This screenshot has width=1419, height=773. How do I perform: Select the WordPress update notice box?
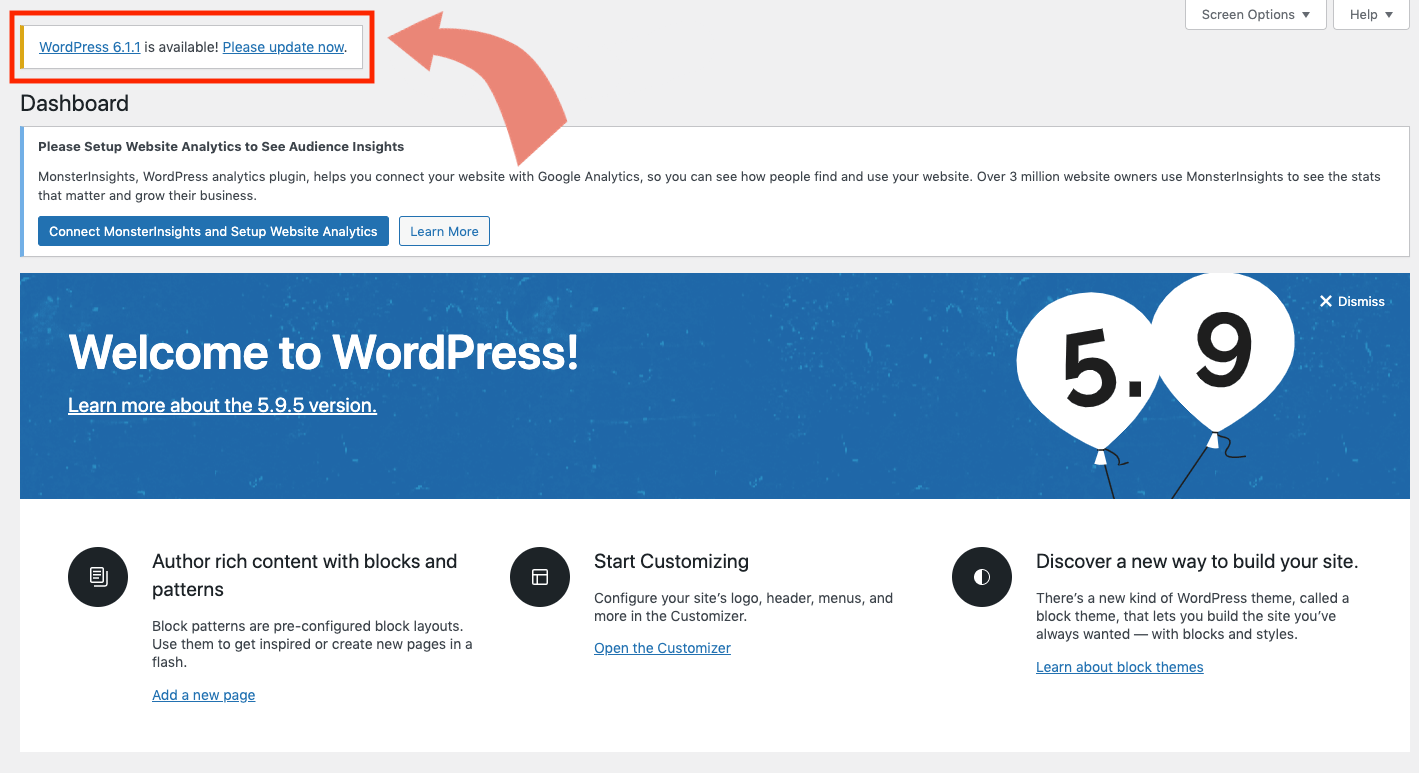coord(190,46)
